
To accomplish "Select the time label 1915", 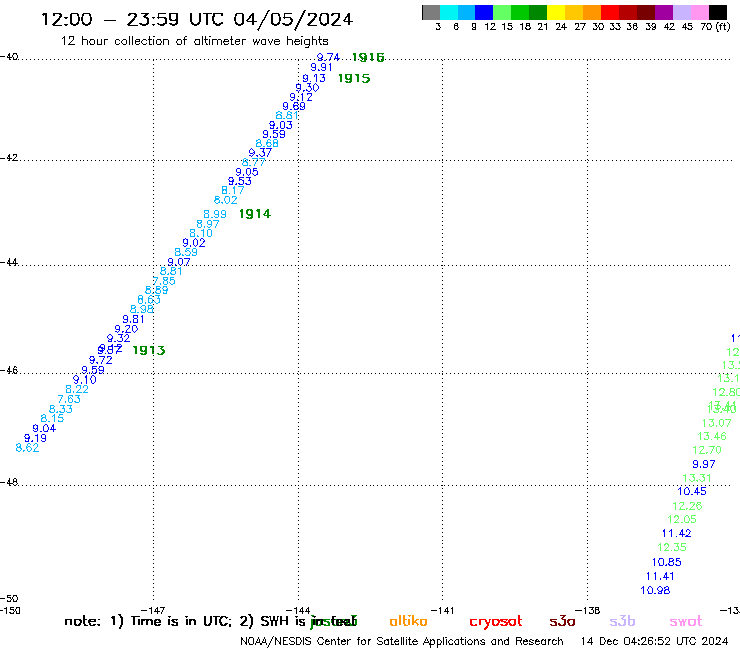I will [354, 78].
